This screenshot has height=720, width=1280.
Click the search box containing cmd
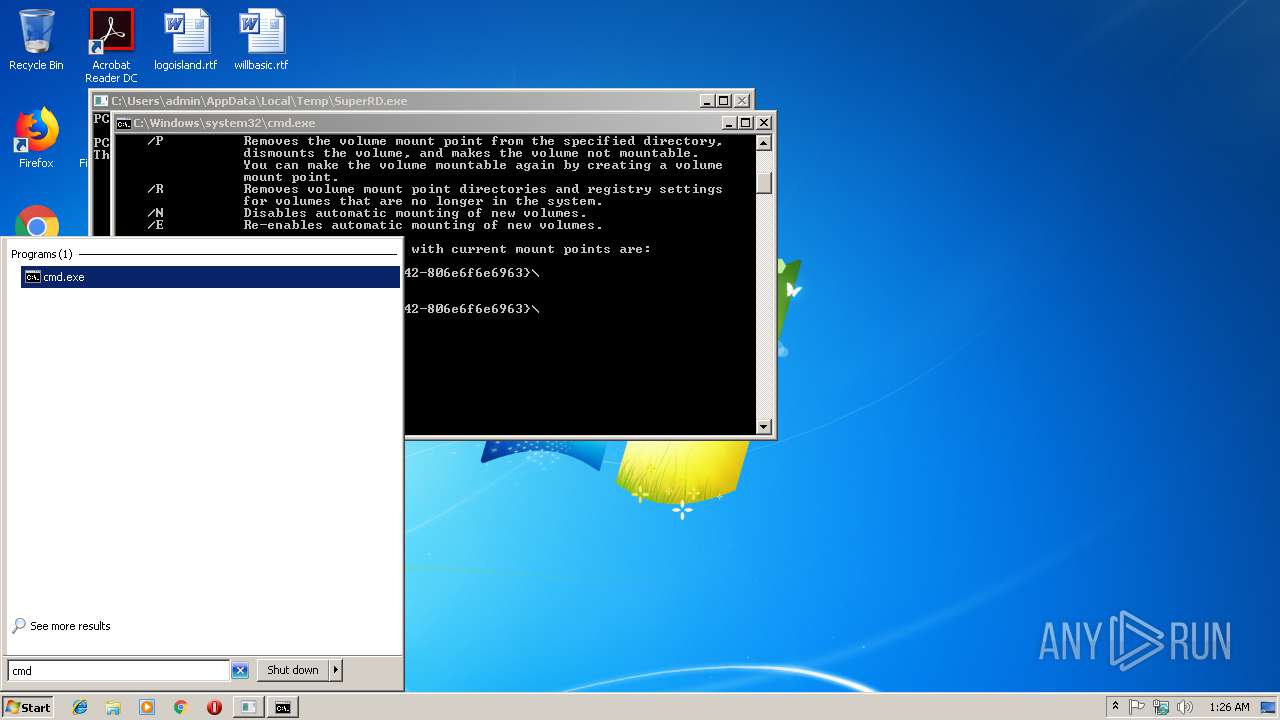click(x=119, y=671)
